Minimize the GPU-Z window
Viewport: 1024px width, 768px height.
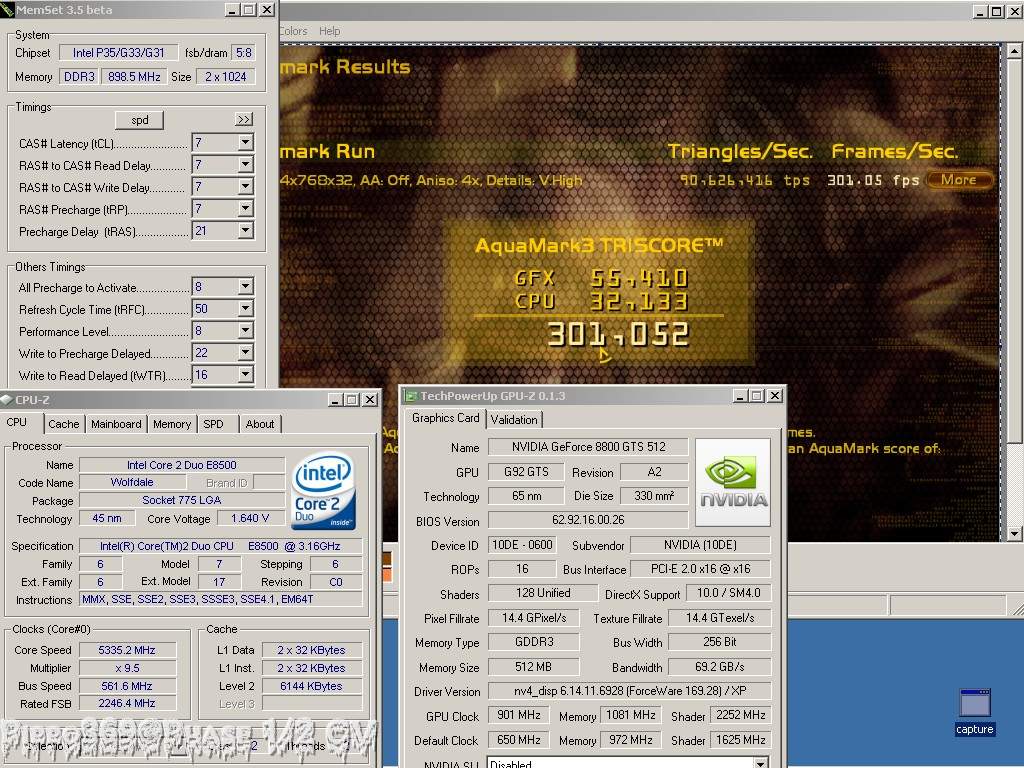pos(741,396)
